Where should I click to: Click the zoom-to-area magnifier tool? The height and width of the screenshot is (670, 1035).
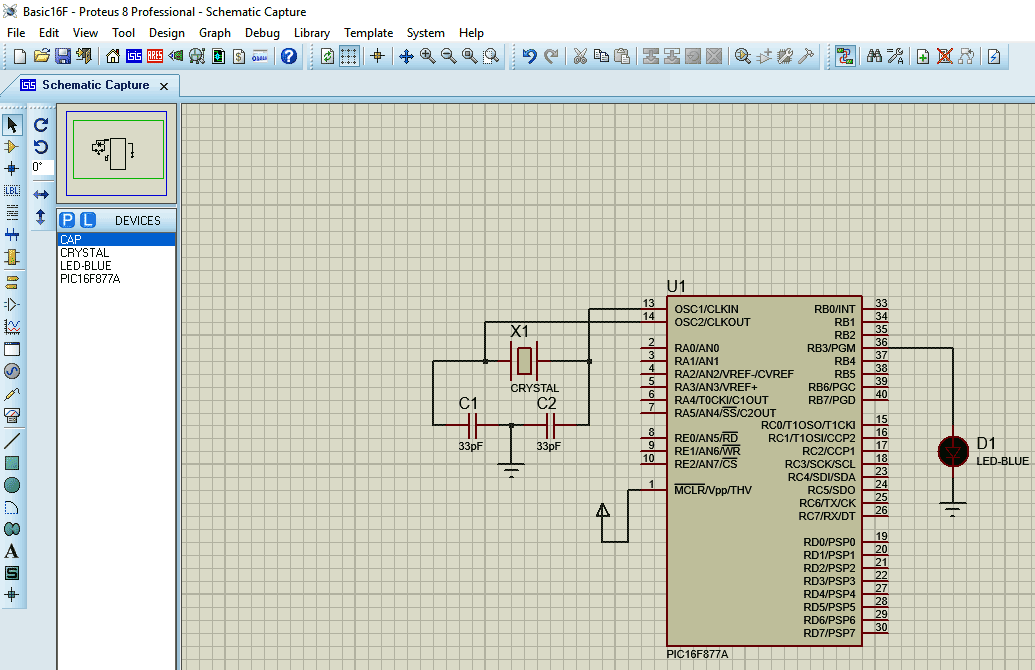click(x=491, y=57)
